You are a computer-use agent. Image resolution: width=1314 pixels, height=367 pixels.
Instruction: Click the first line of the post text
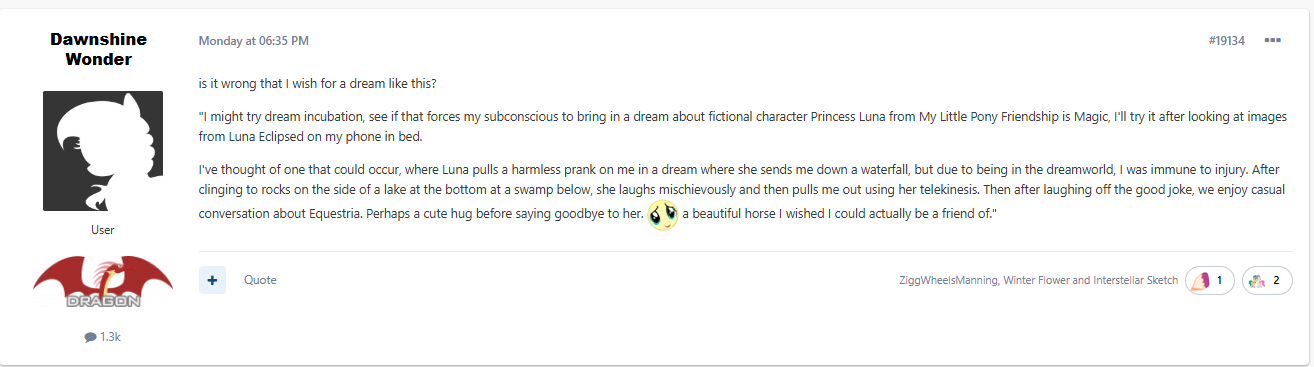tap(317, 83)
